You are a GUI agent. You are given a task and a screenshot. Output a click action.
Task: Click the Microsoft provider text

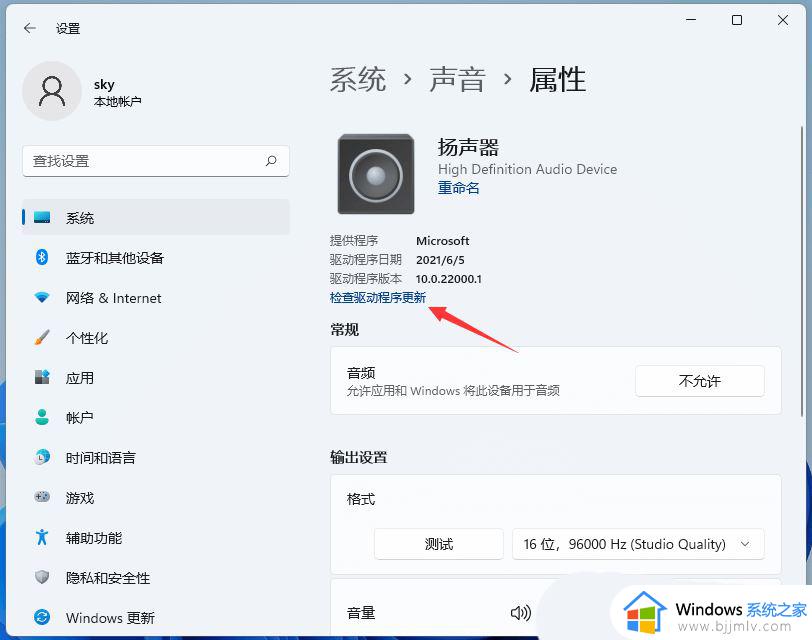click(x=442, y=241)
